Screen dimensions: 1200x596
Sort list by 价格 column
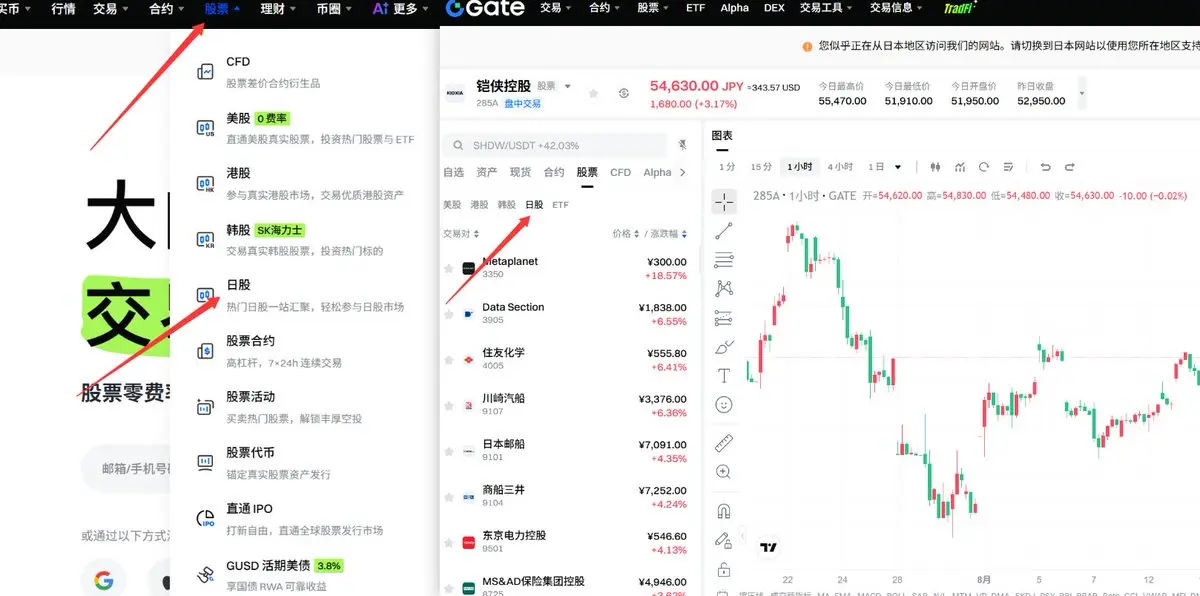(x=625, y=233)
